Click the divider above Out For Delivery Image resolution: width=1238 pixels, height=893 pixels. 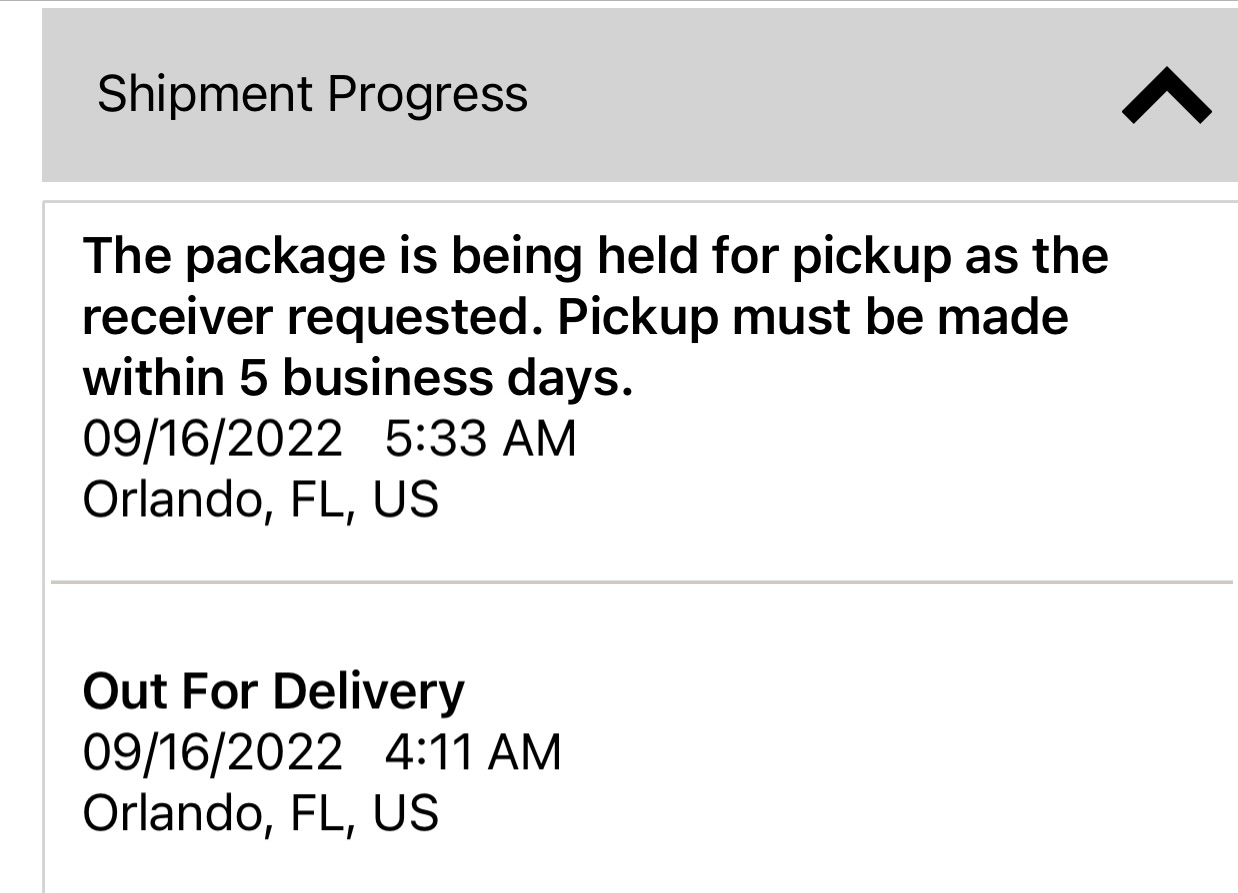coord(640,581)
